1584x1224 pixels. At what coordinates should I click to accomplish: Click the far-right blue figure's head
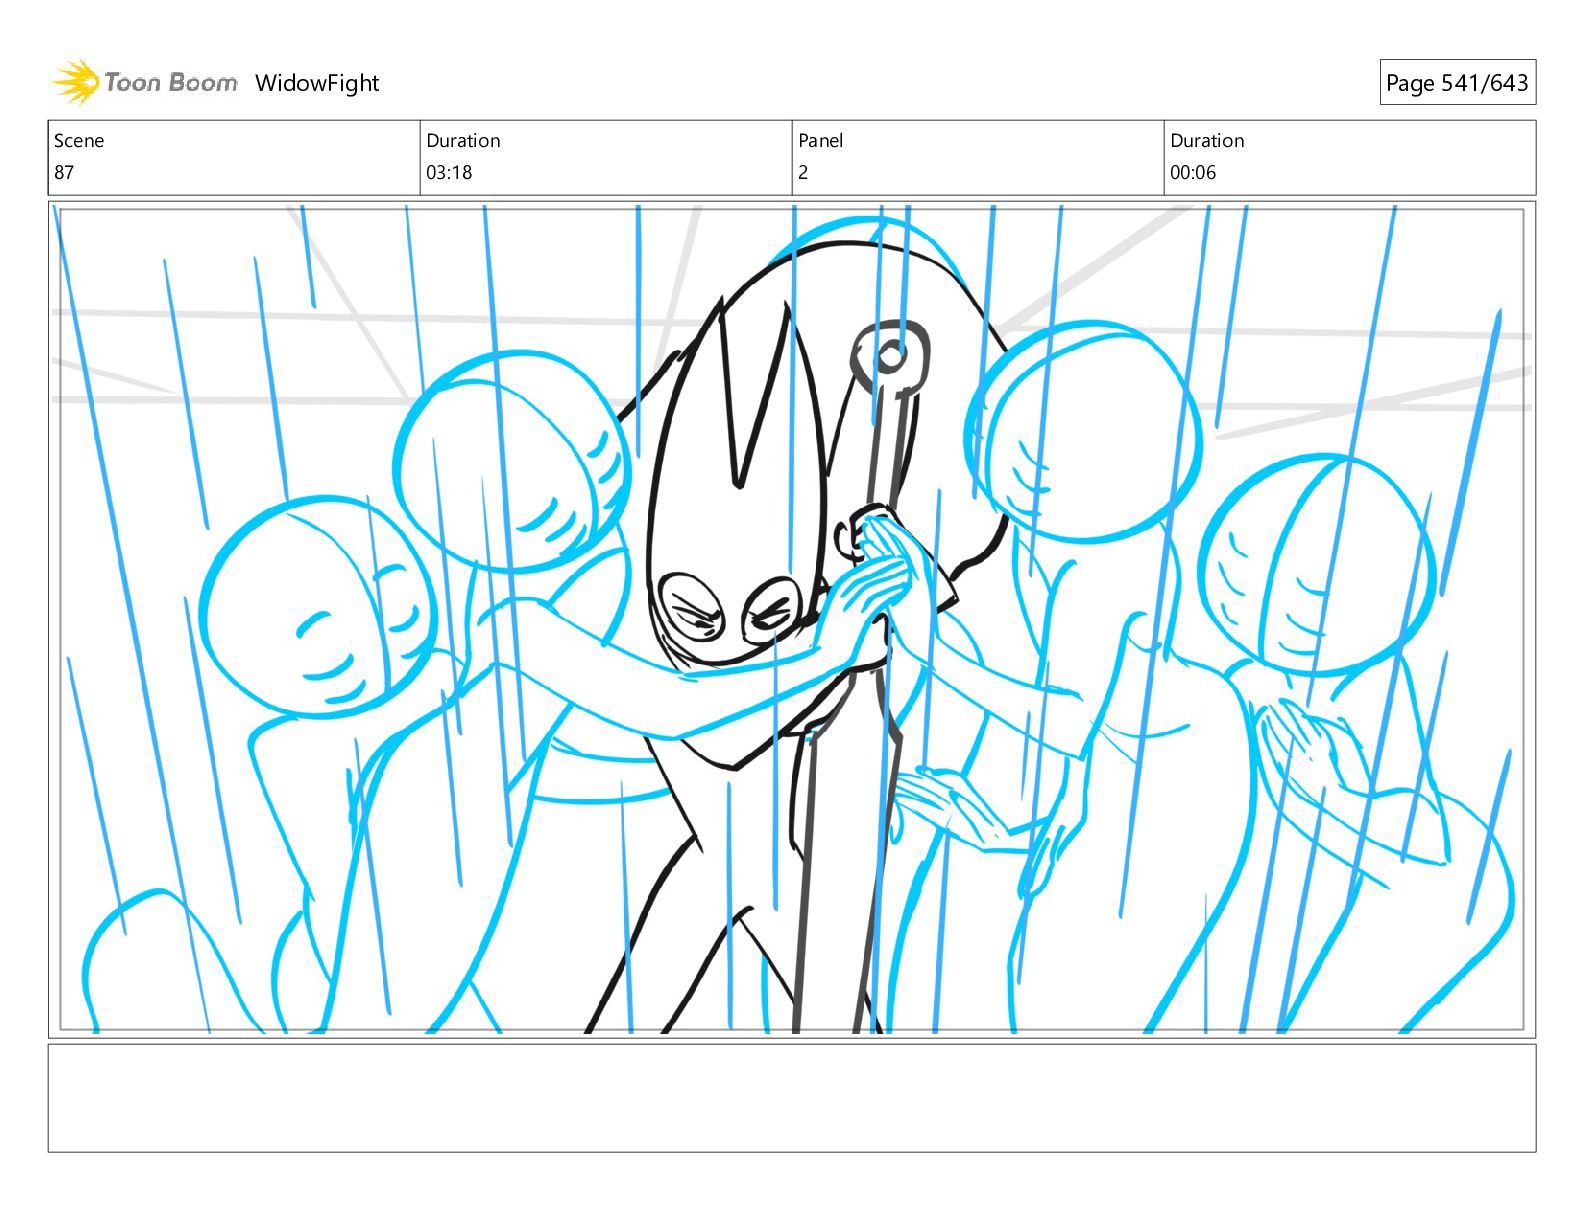(1317, 565)
